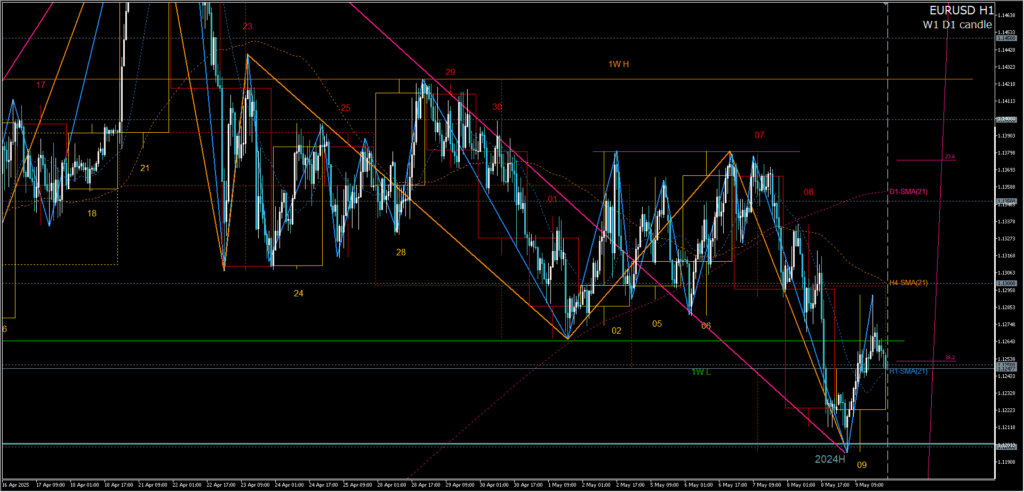This screenshot has width=1024, height=492.
Task: Click the orange day label 24
Action: pyautogui.click(x=298, y=293)
